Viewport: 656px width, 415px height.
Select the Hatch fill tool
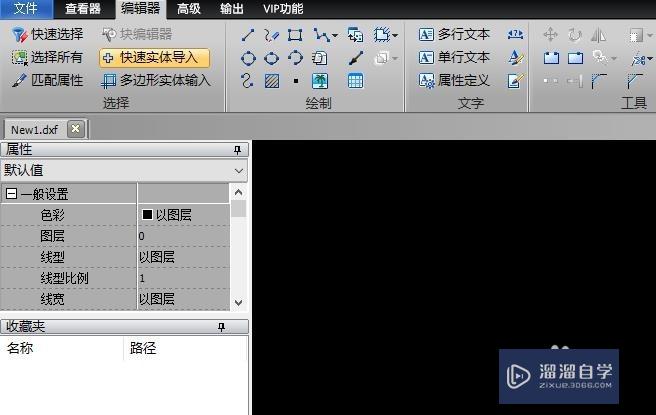(272, 81)
